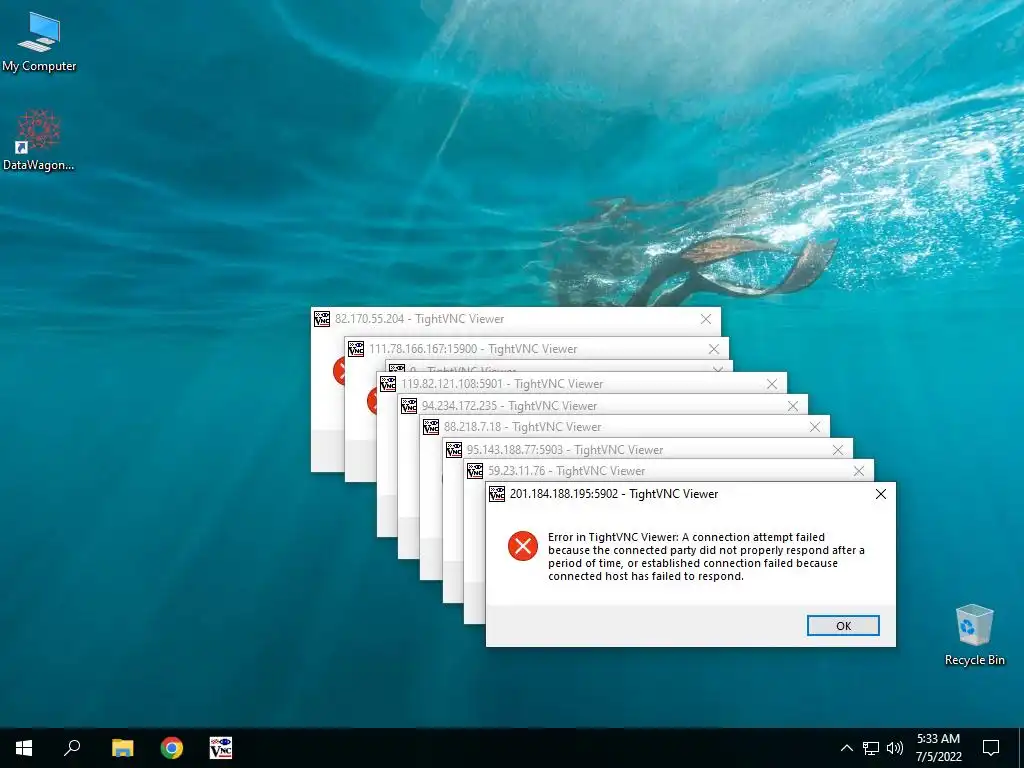Click the VNC icon in the 119.82.121.108:5901 title bar
The width and height of the screenshot is (1024, 768).
pyautogui.click(x=388, y=384)
